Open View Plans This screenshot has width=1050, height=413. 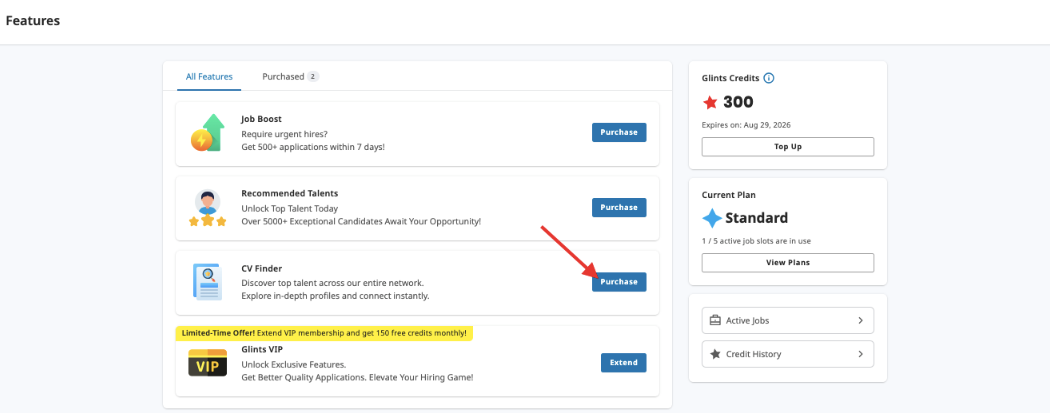click(x=788, y=262)
